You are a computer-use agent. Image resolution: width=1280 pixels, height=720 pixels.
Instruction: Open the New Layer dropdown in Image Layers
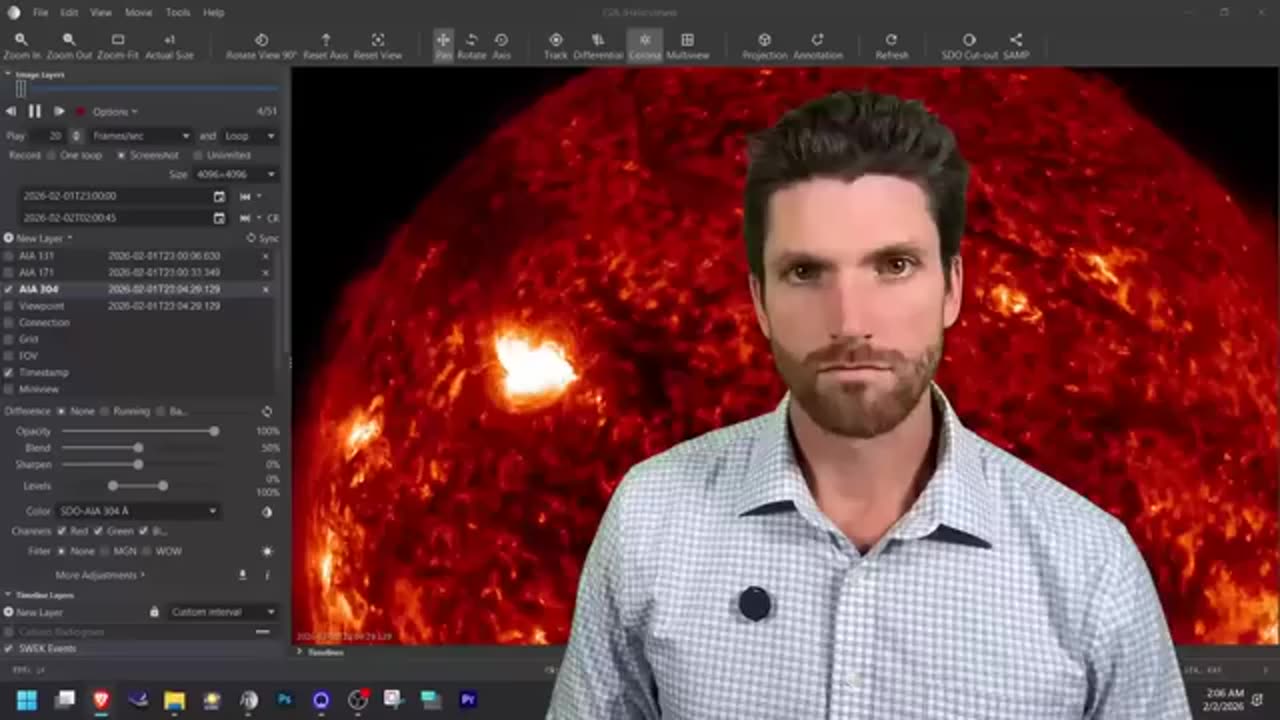tap(39, 238)
